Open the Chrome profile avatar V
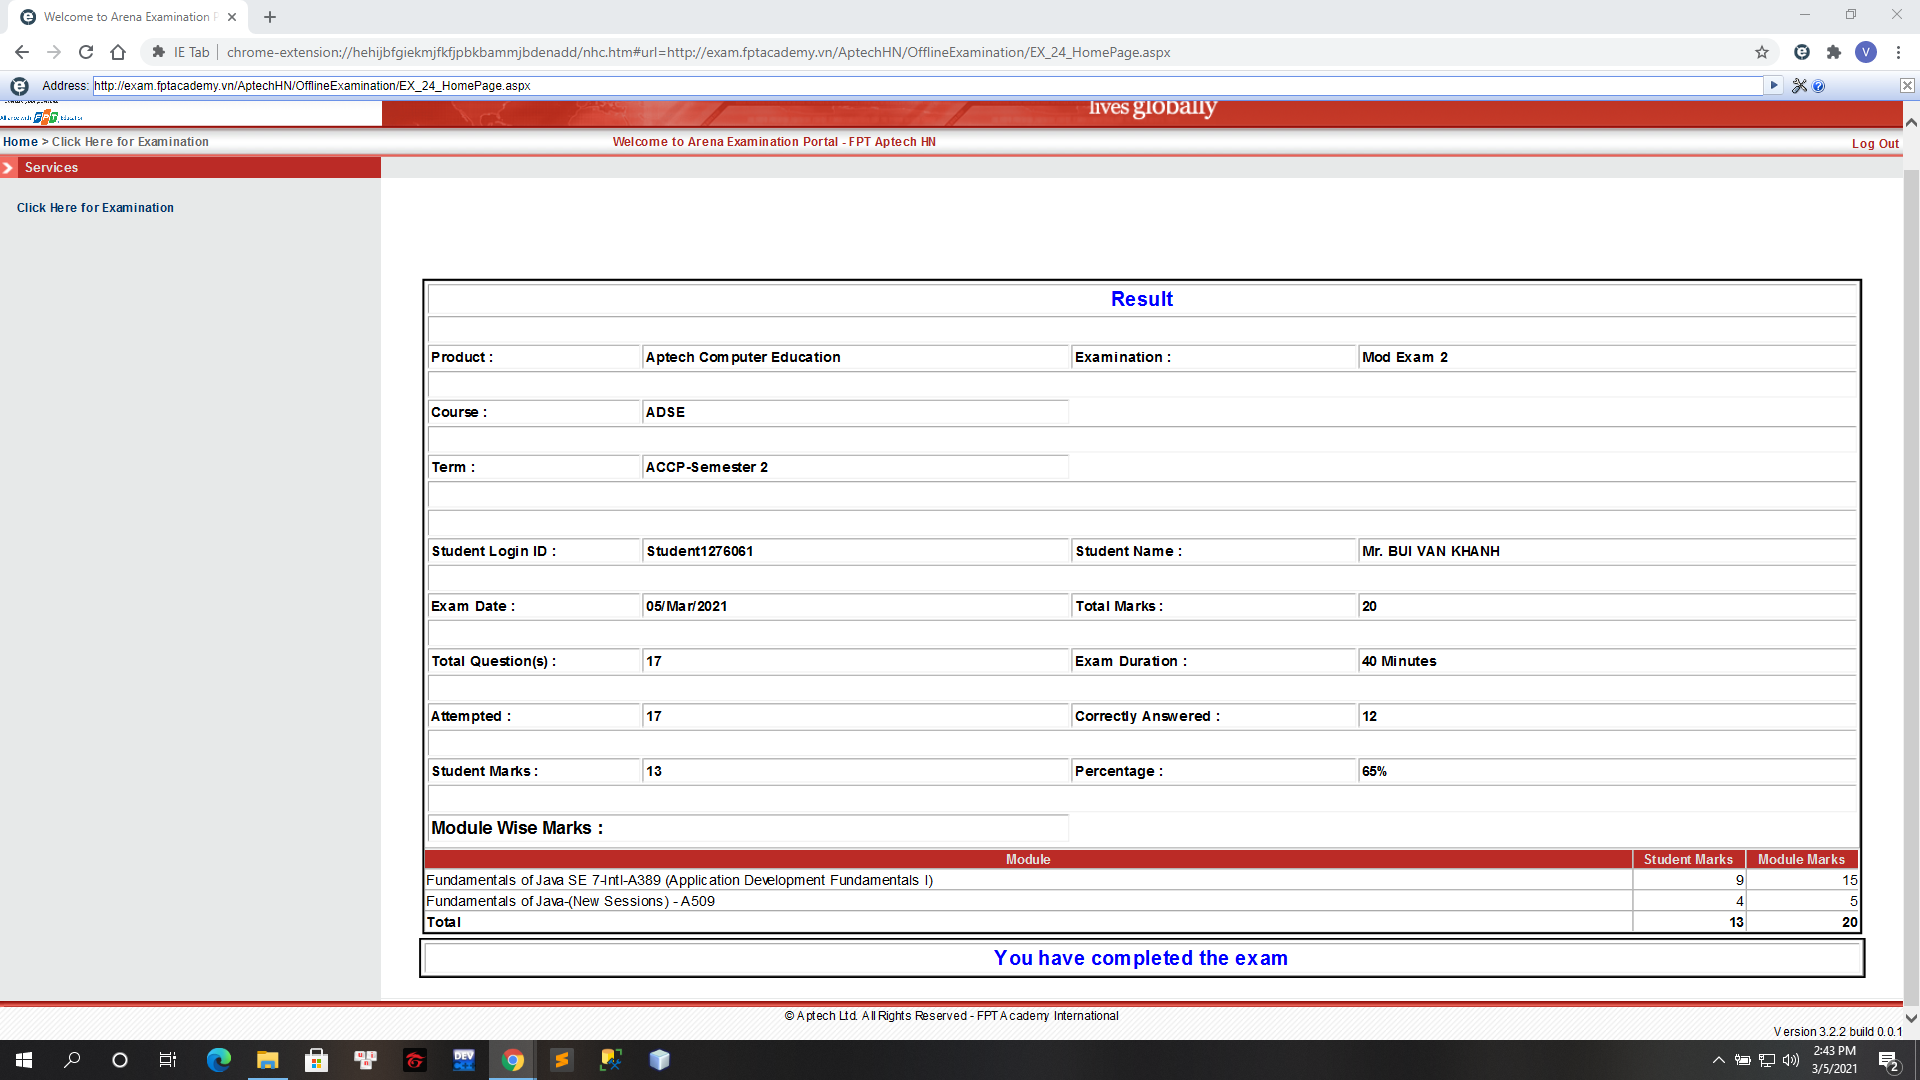 (x=1866, y=52)
